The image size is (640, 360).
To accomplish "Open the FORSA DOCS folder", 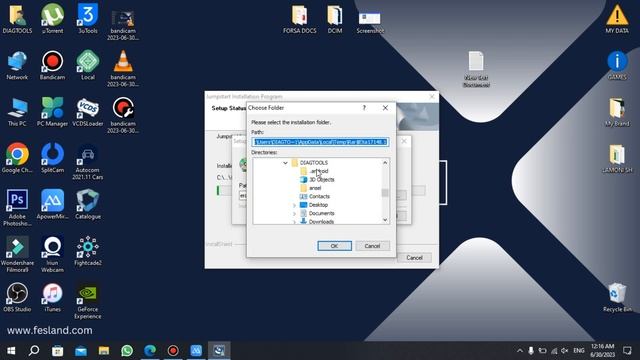I will click(300, 19).
